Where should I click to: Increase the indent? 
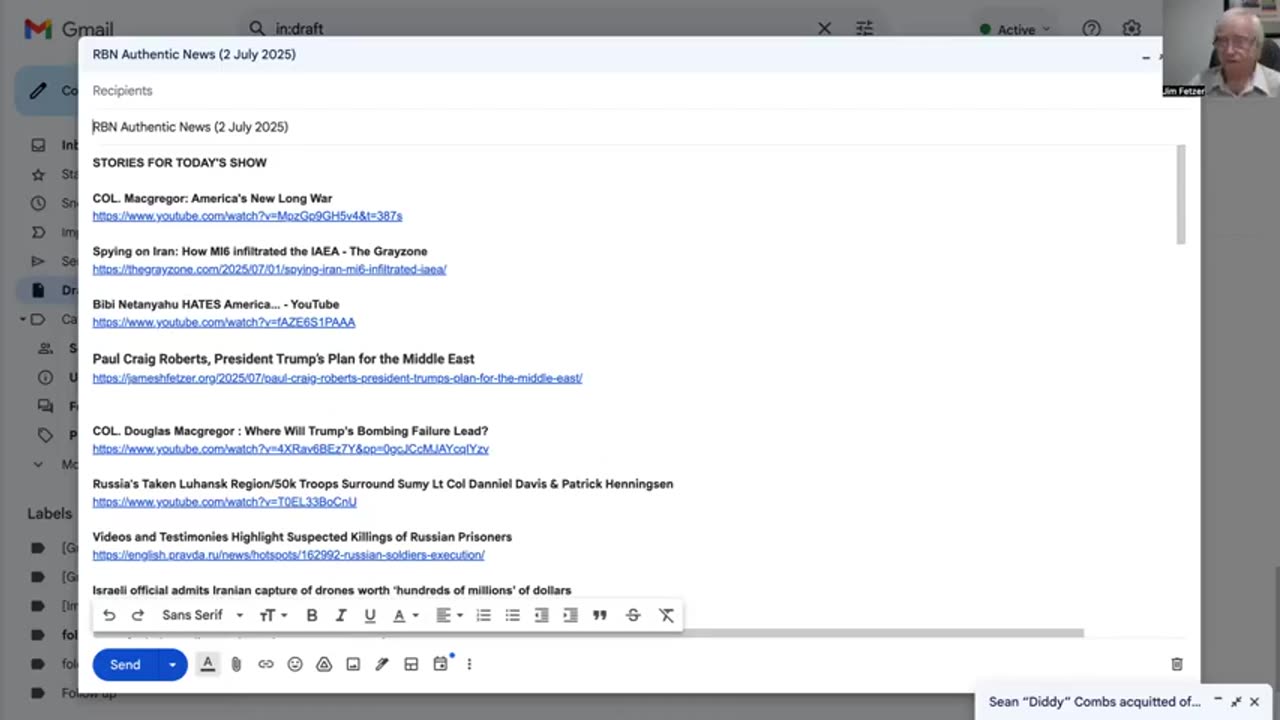tap(570, 615)
